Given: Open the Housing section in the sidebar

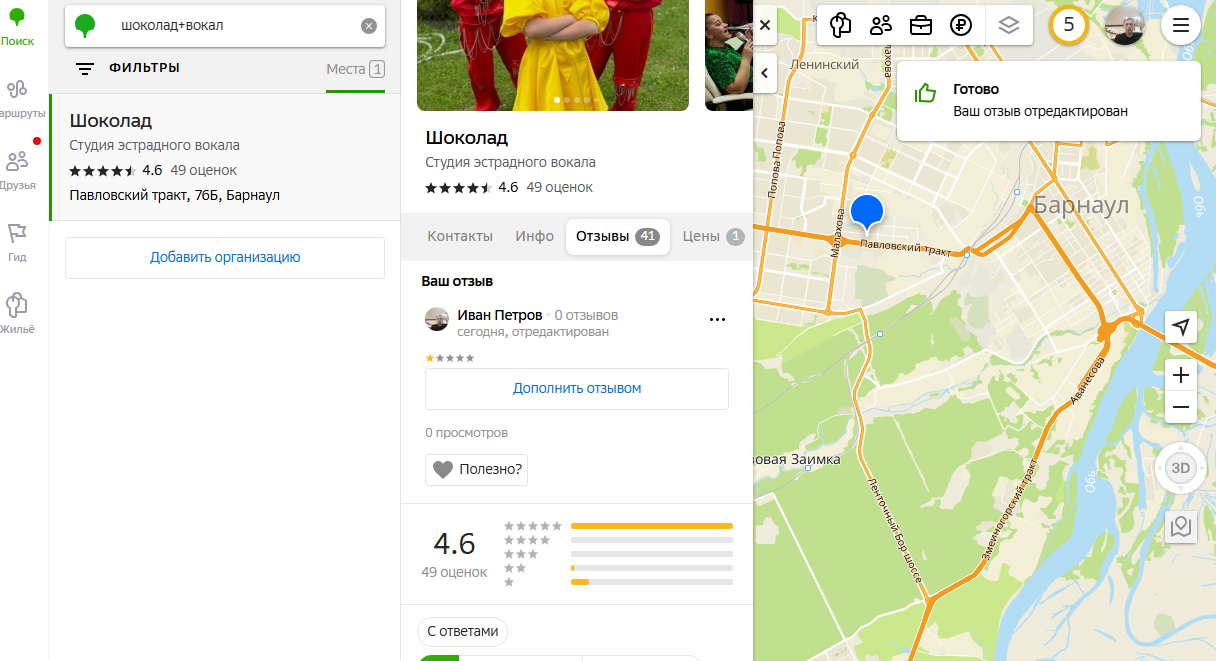Looking at the screenshot, I should pyautogui.click(x=17, y=314).
